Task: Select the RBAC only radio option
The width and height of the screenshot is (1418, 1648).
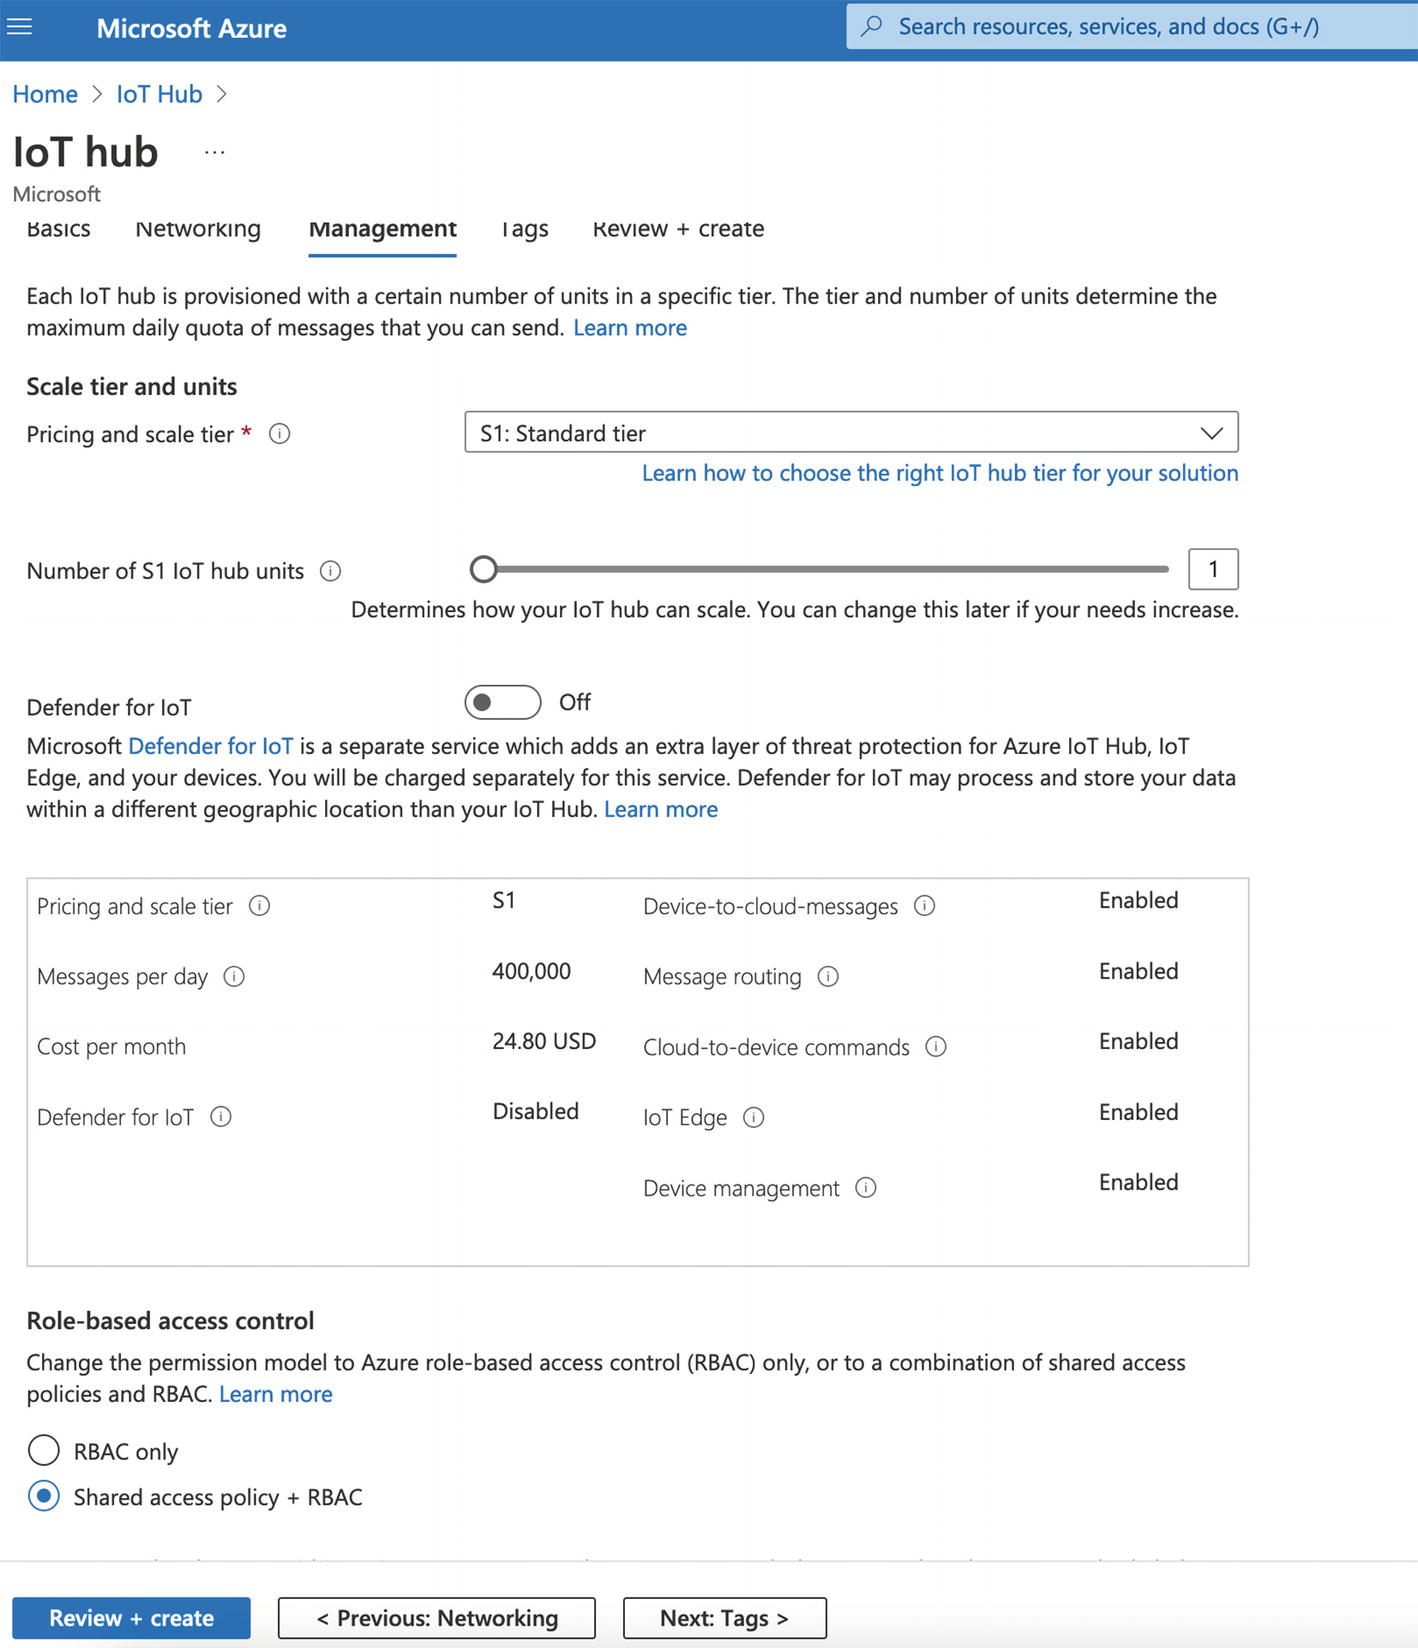Action: click(x=44, y=1450)
